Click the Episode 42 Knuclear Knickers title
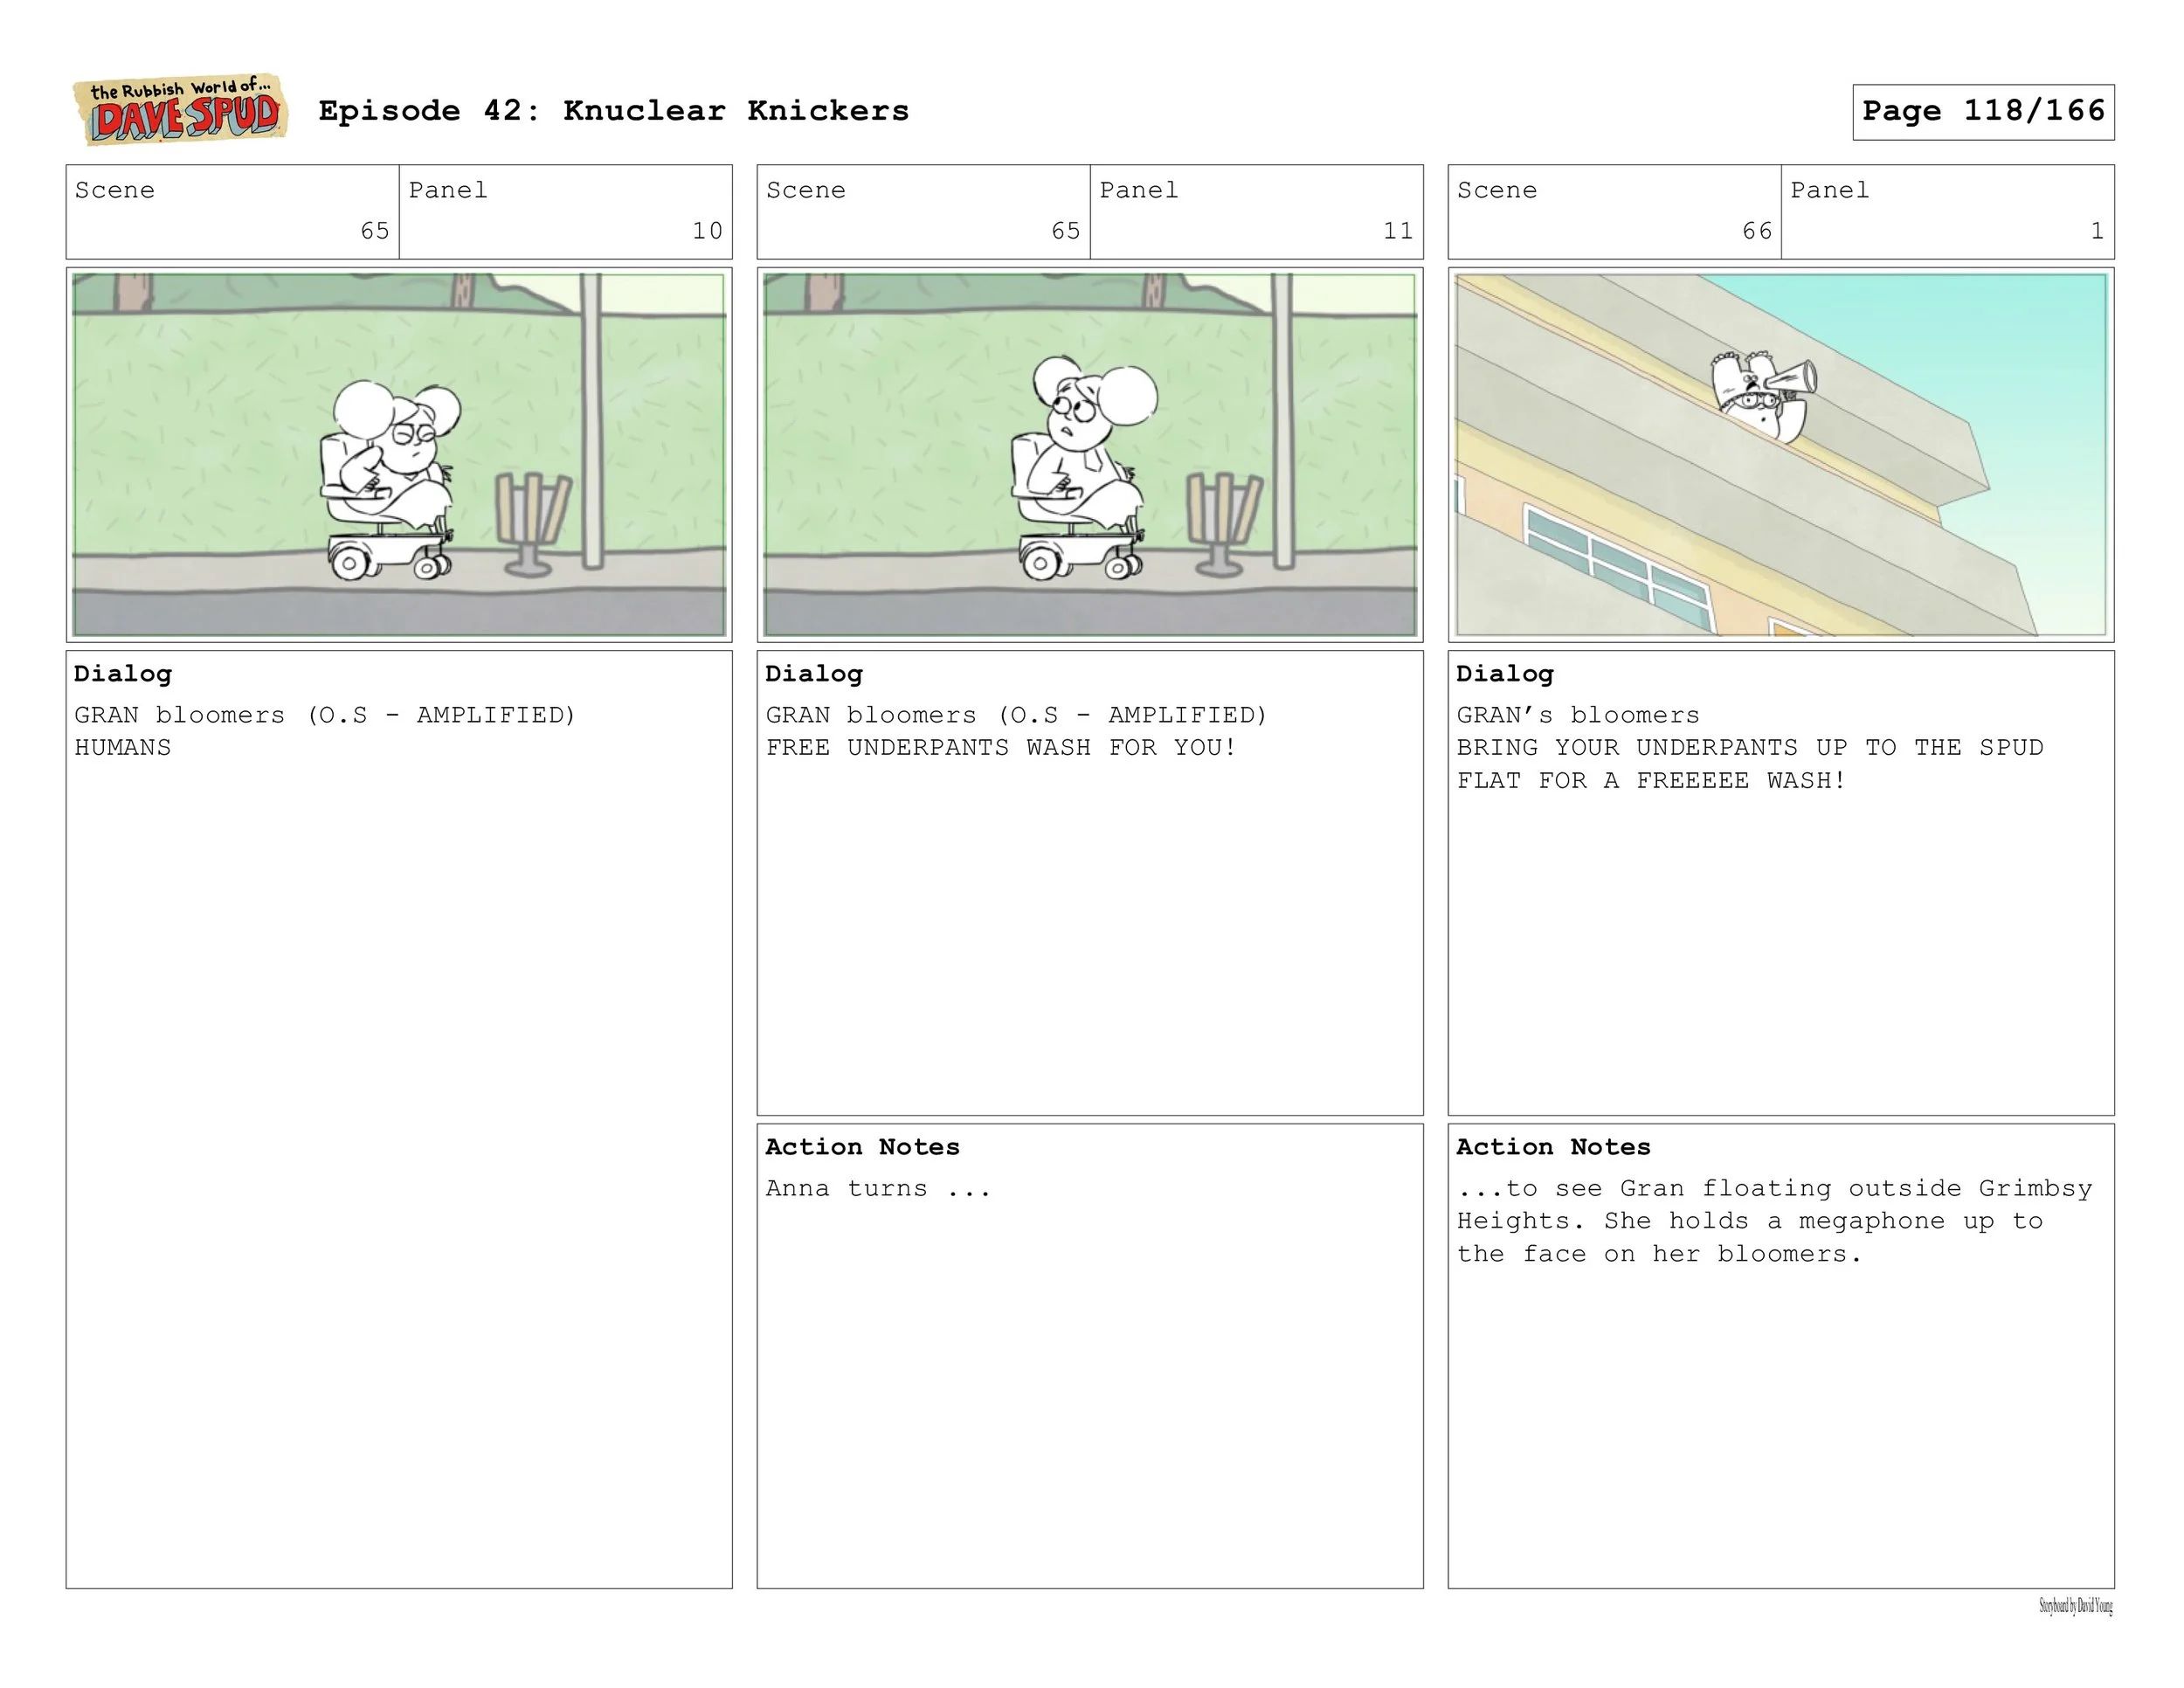 tap(613, 111)
